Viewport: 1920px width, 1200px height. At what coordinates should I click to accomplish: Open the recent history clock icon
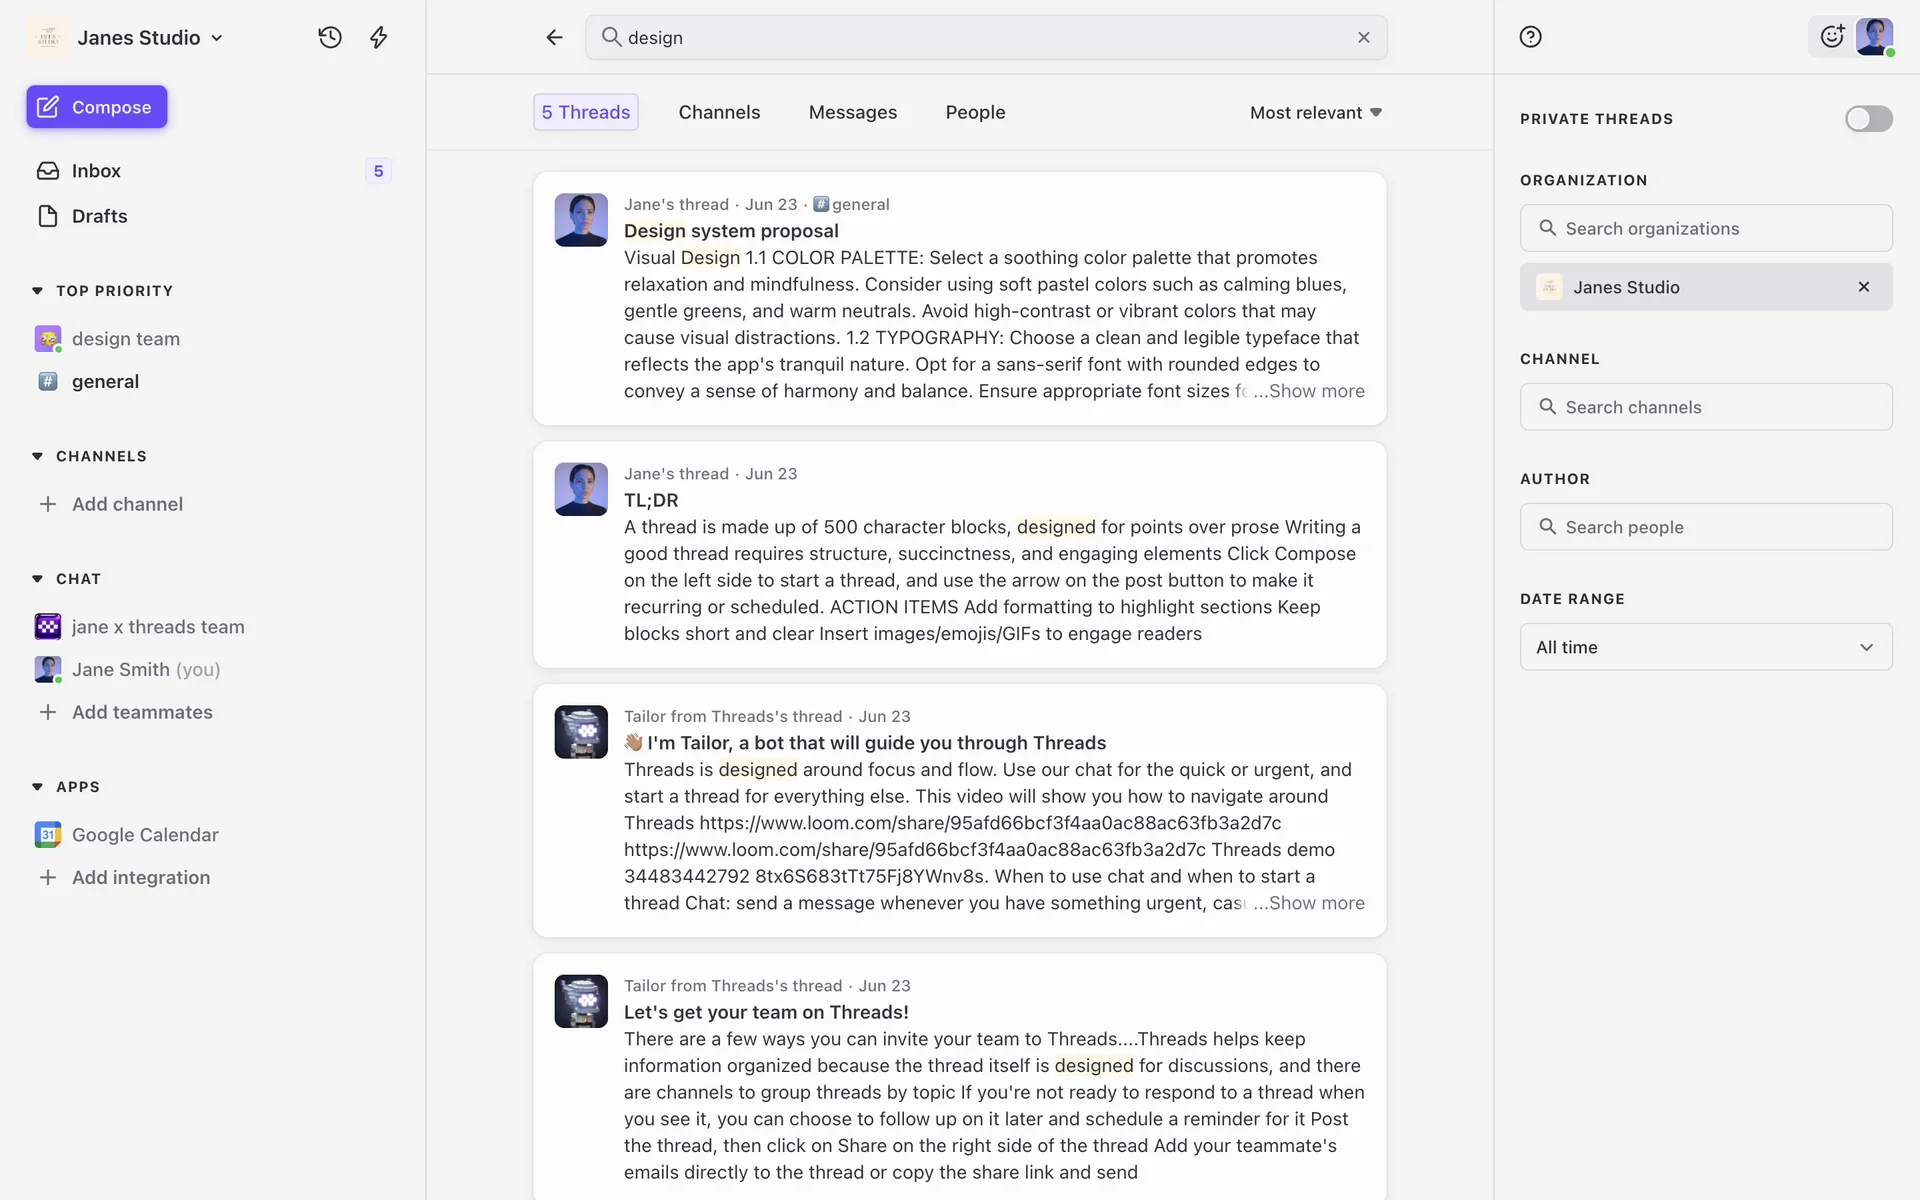coord(330,37)
